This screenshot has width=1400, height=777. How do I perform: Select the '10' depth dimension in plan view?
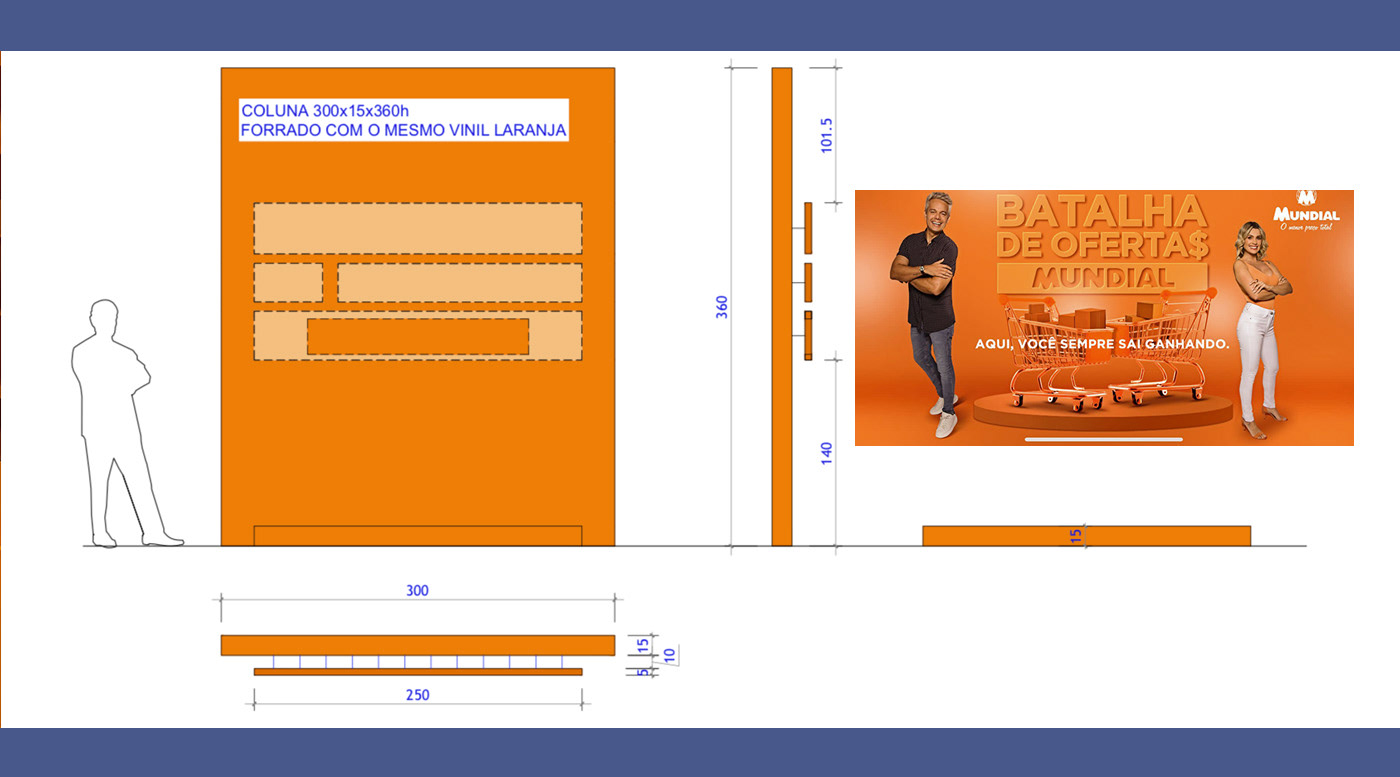point(670,656)
